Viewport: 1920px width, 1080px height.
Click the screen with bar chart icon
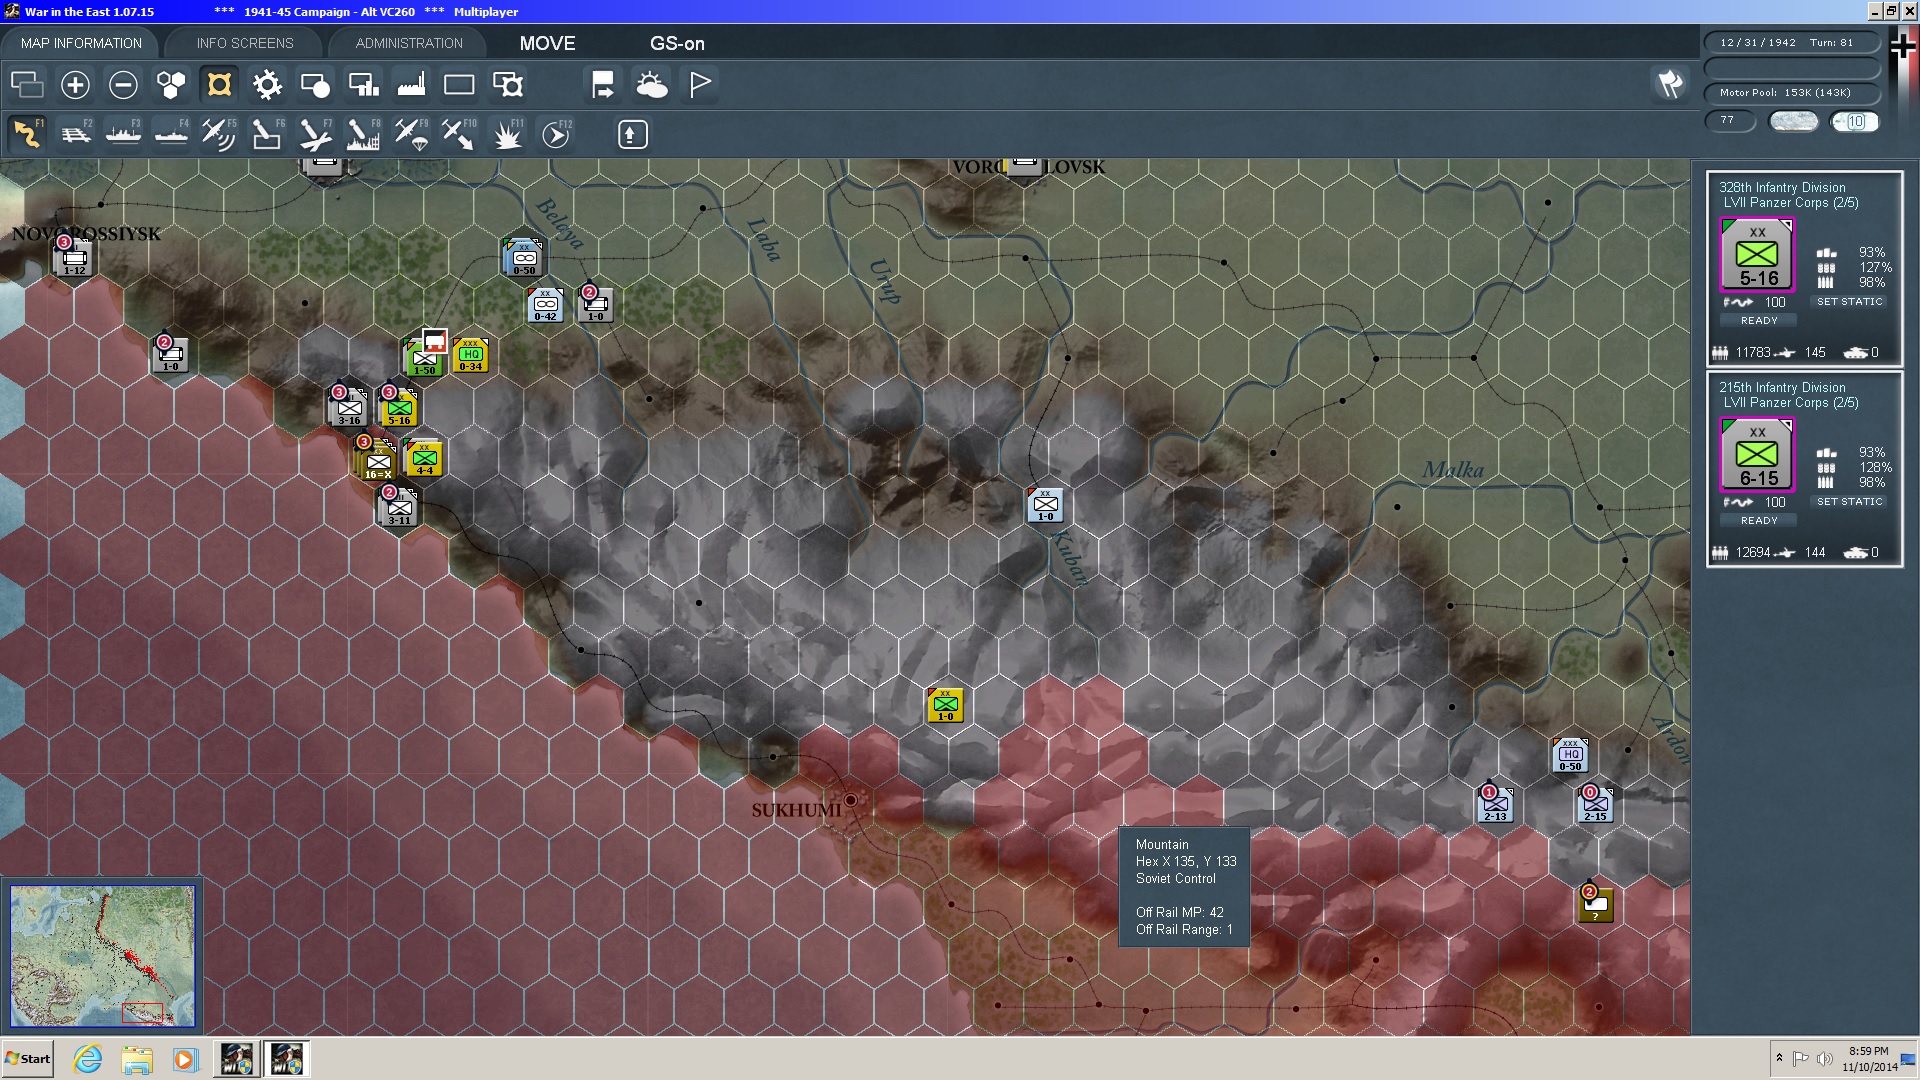(x=363, y=85)
